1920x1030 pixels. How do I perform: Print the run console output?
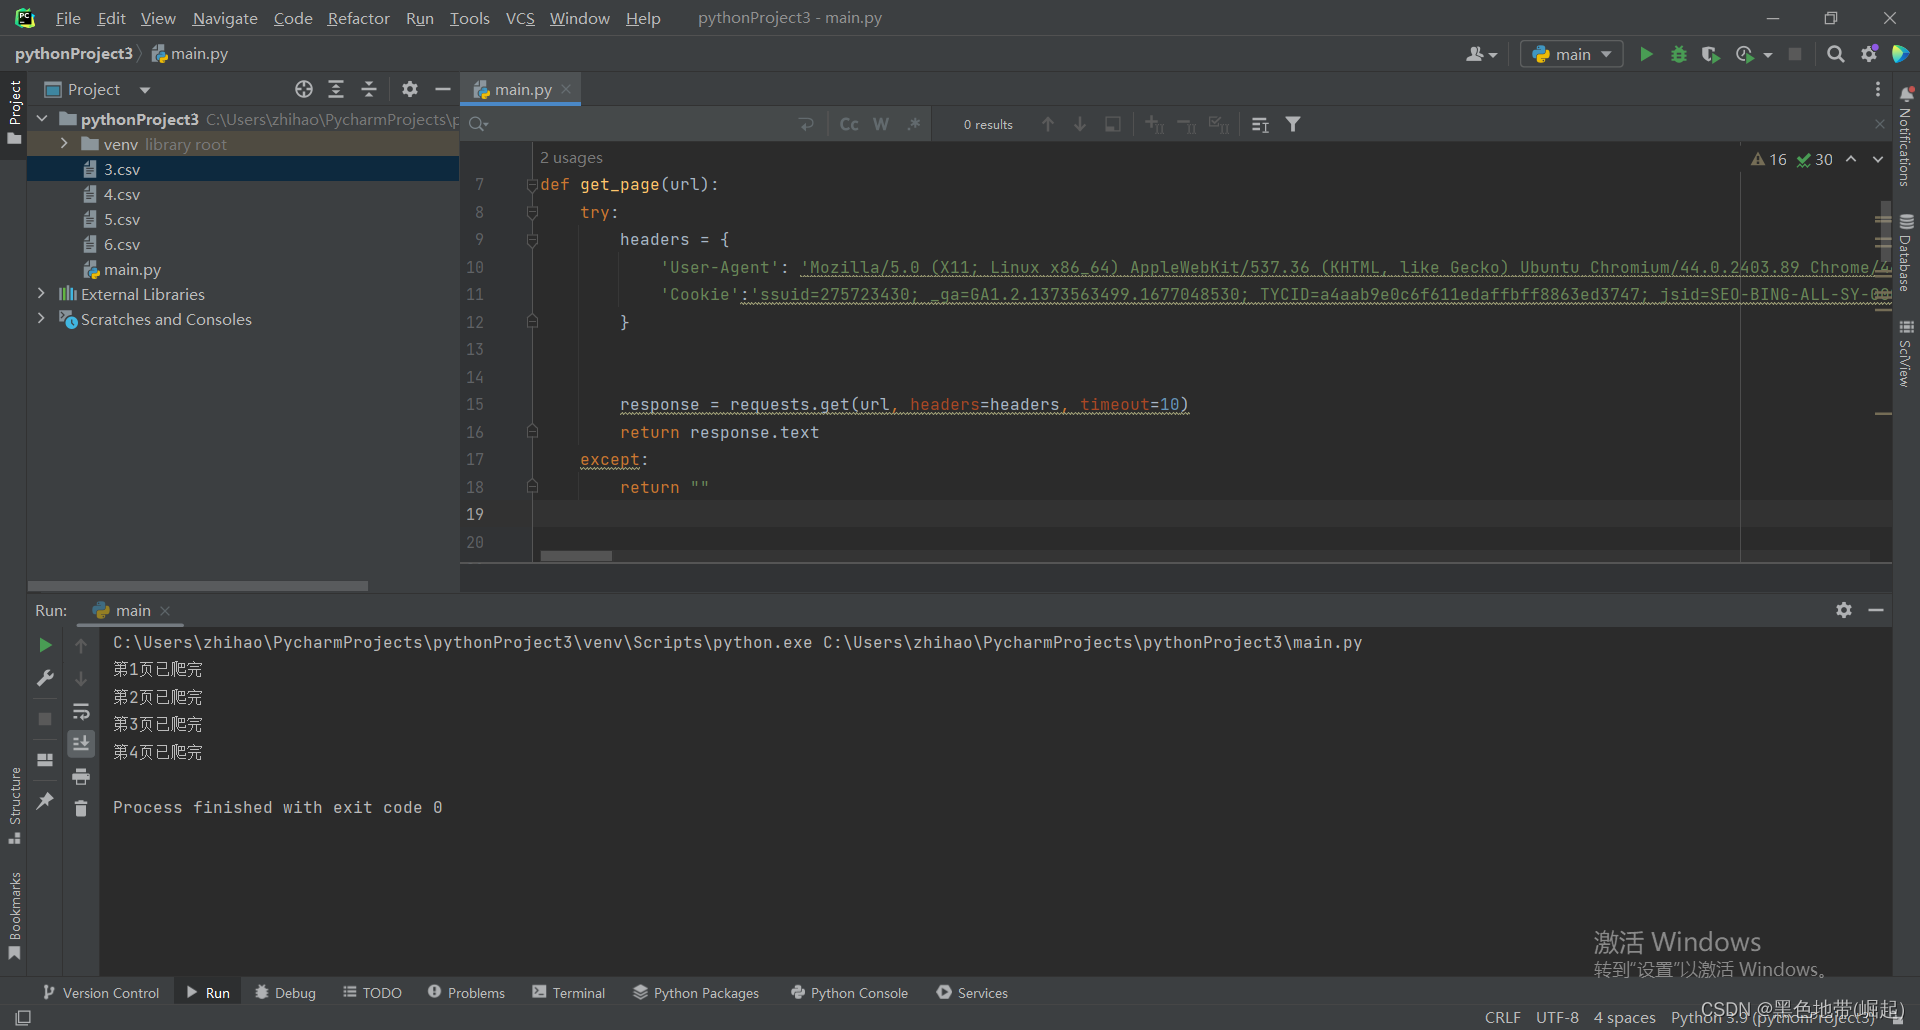coord(81,777)
